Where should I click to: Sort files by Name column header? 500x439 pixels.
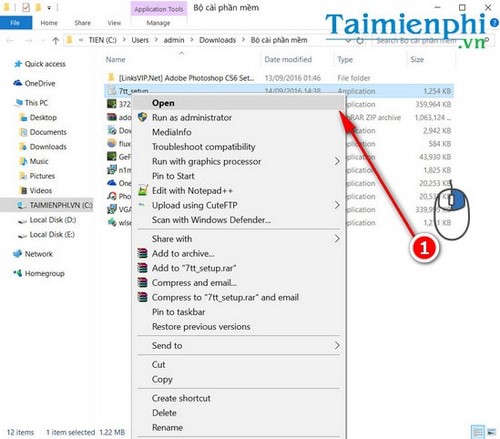[x=115, y=60]
